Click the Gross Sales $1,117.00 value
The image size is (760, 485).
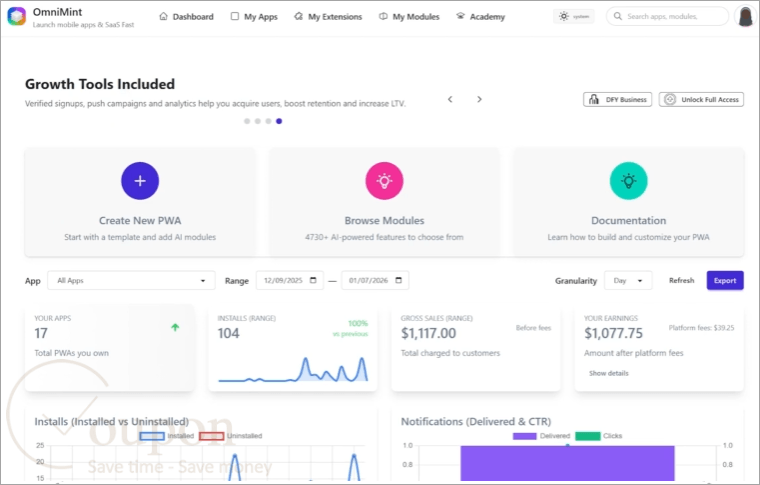[428, 333]
